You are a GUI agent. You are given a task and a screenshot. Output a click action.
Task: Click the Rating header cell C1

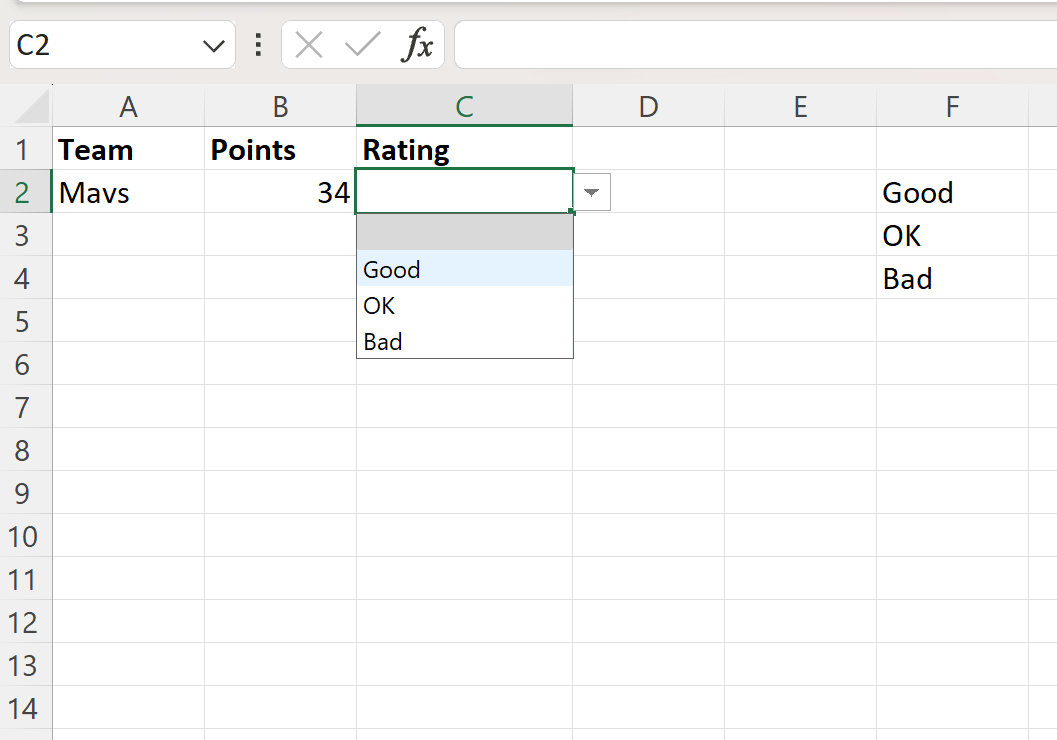tap(464, 149)
